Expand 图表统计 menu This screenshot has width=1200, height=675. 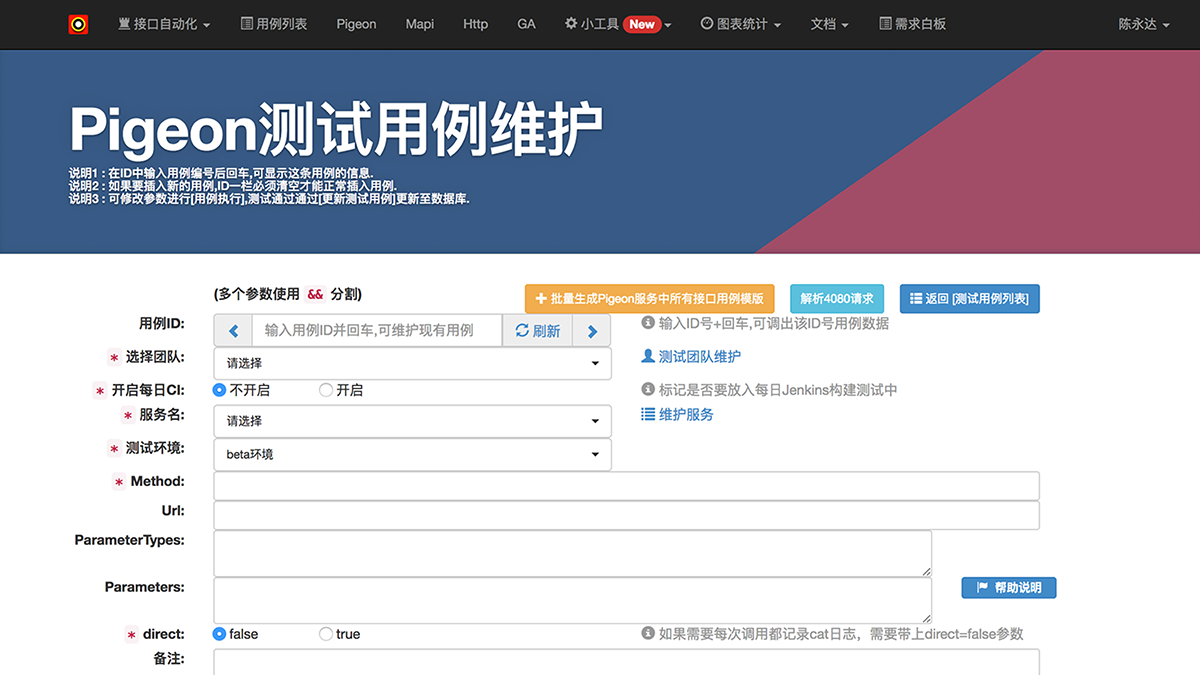741,24
